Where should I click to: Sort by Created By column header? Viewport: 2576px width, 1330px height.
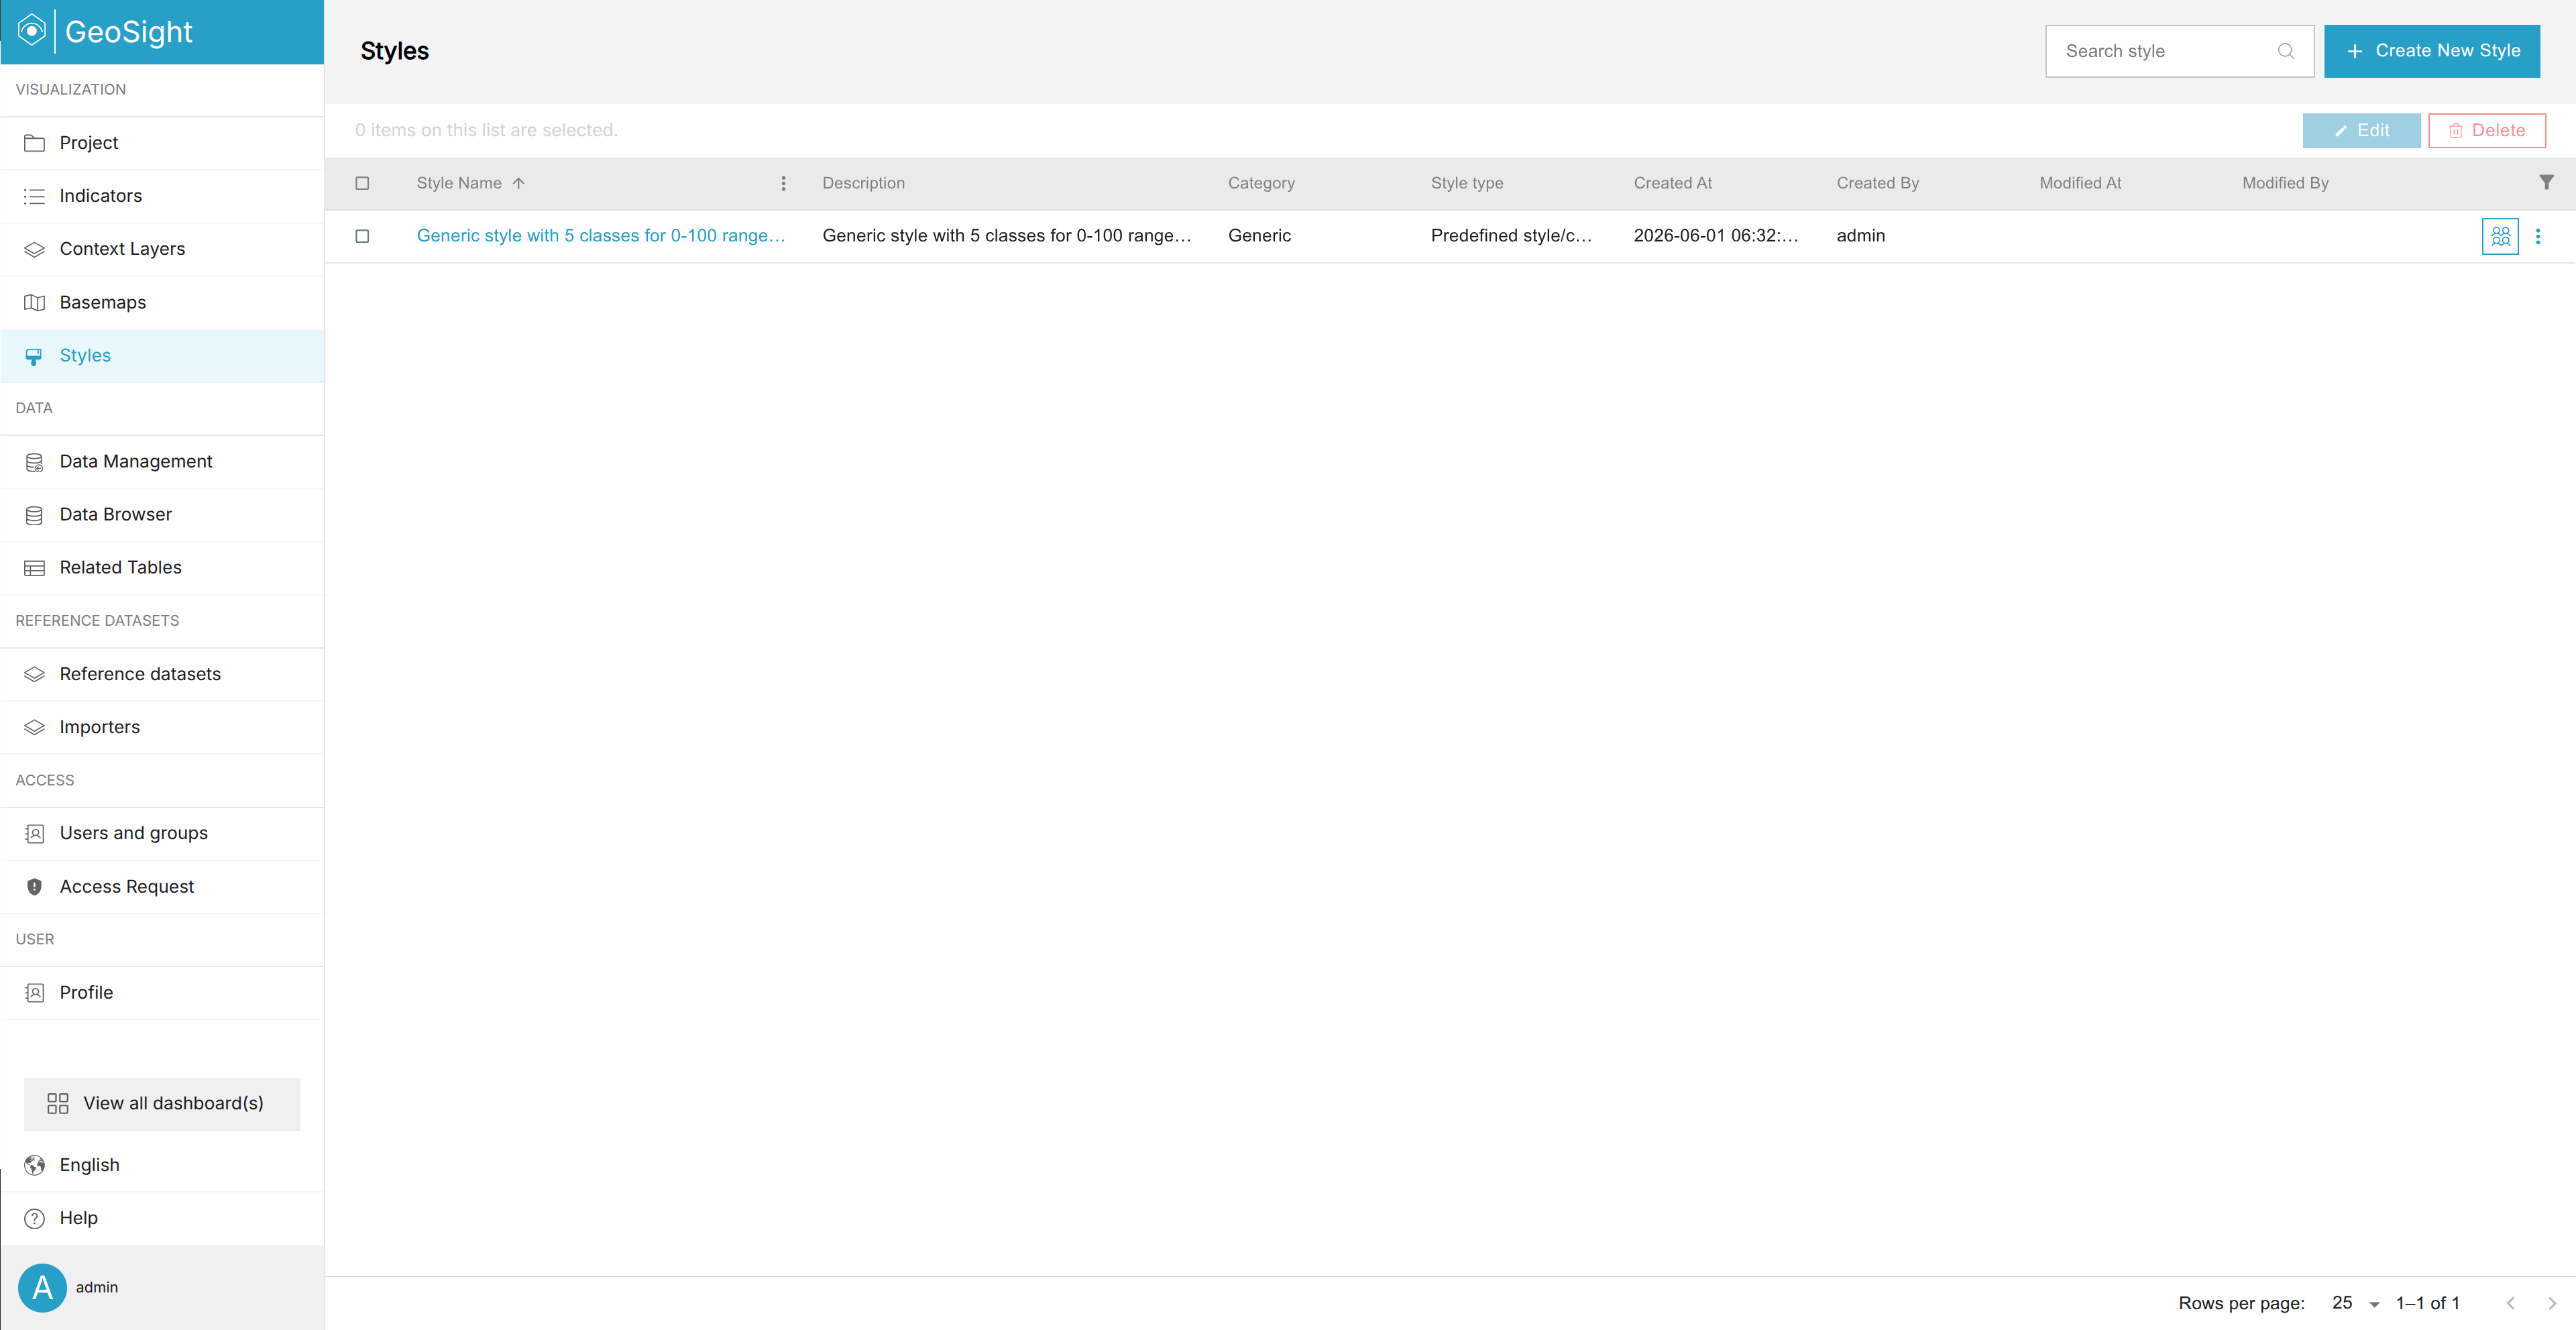coord(1877,183)
